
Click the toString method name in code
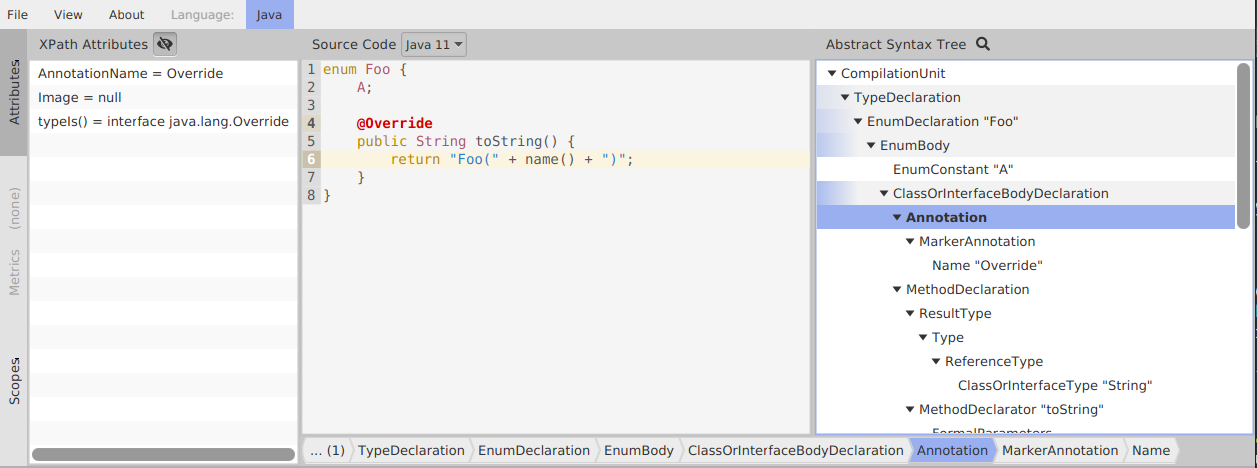click(509, 141)
